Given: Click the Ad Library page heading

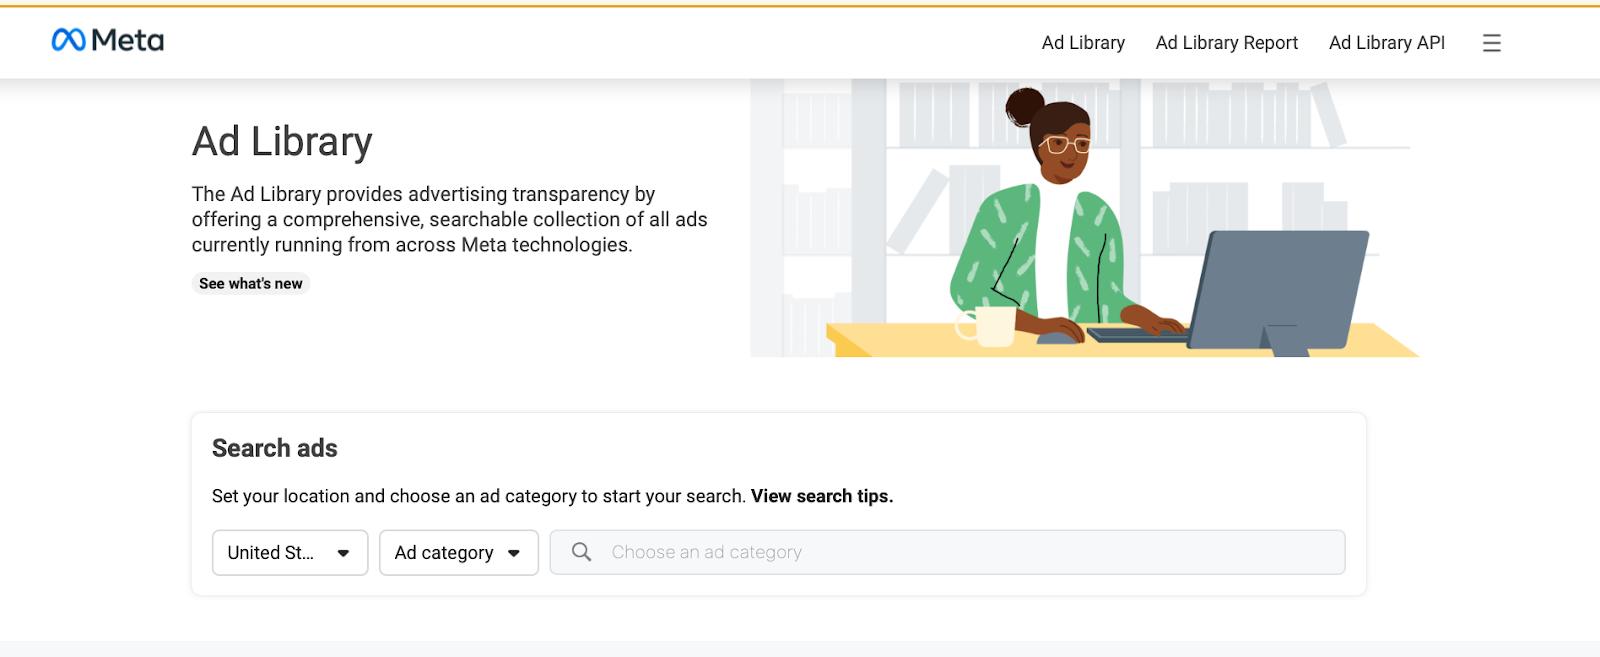Looking at the screenshot, I should [281, 141].
